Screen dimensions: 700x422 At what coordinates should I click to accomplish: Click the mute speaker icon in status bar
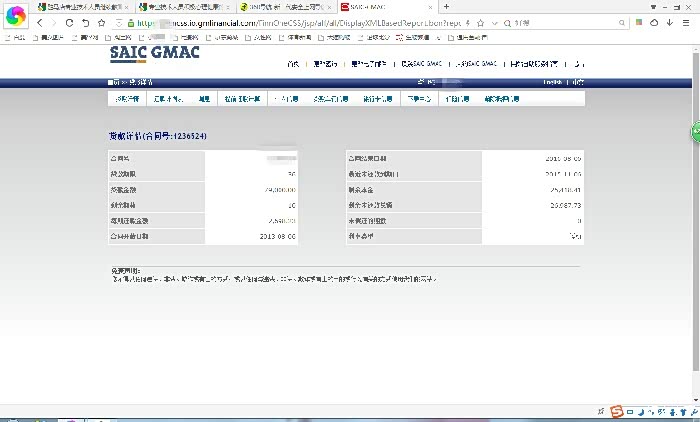coord(601,411)
